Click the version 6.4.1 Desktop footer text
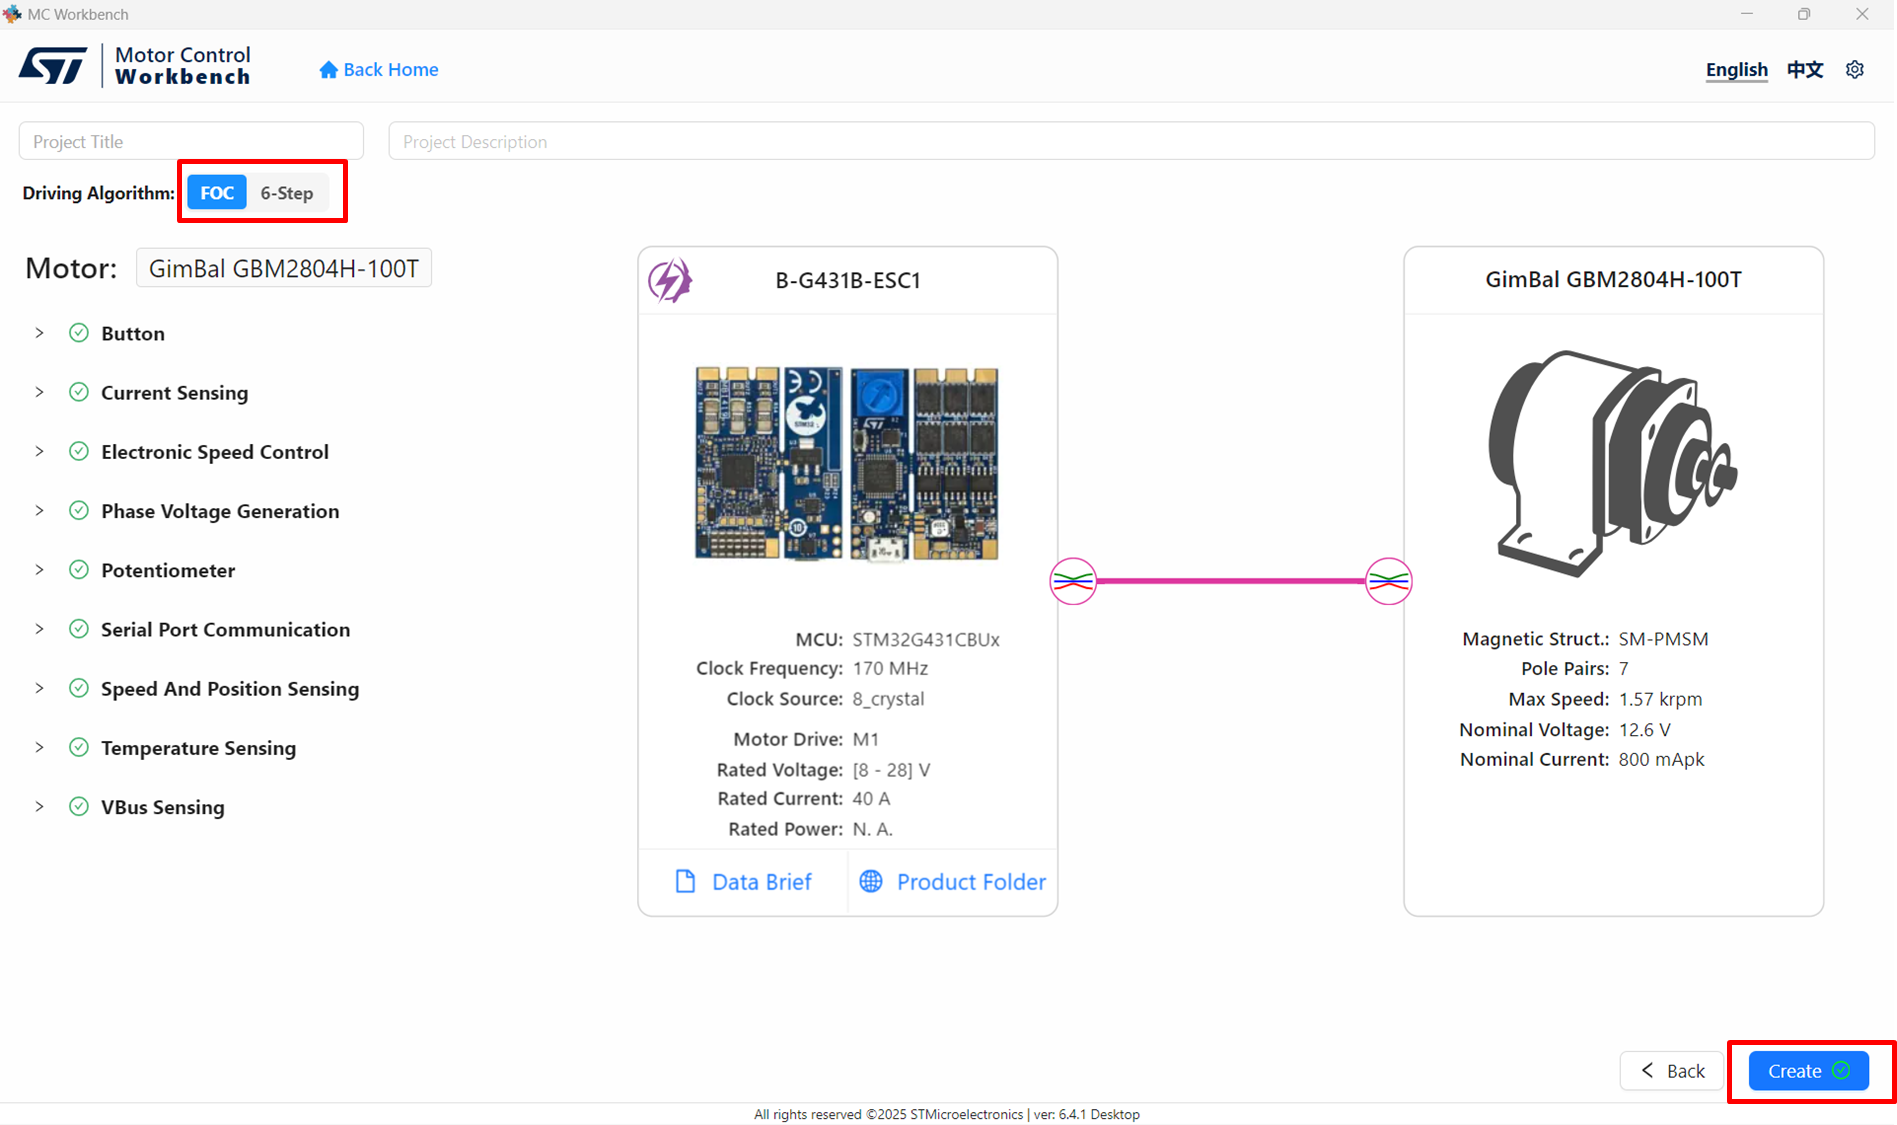The height and width of the screenshot is (1125, 1897). (x=1086, y=1114)
